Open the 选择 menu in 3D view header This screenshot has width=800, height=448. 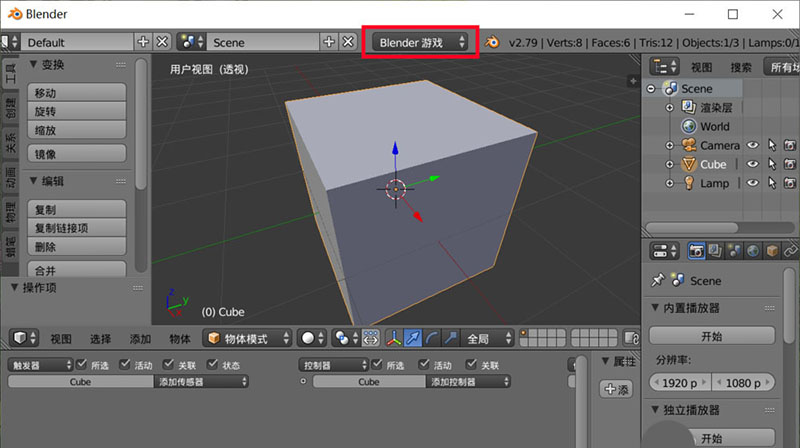coord(101,339)
